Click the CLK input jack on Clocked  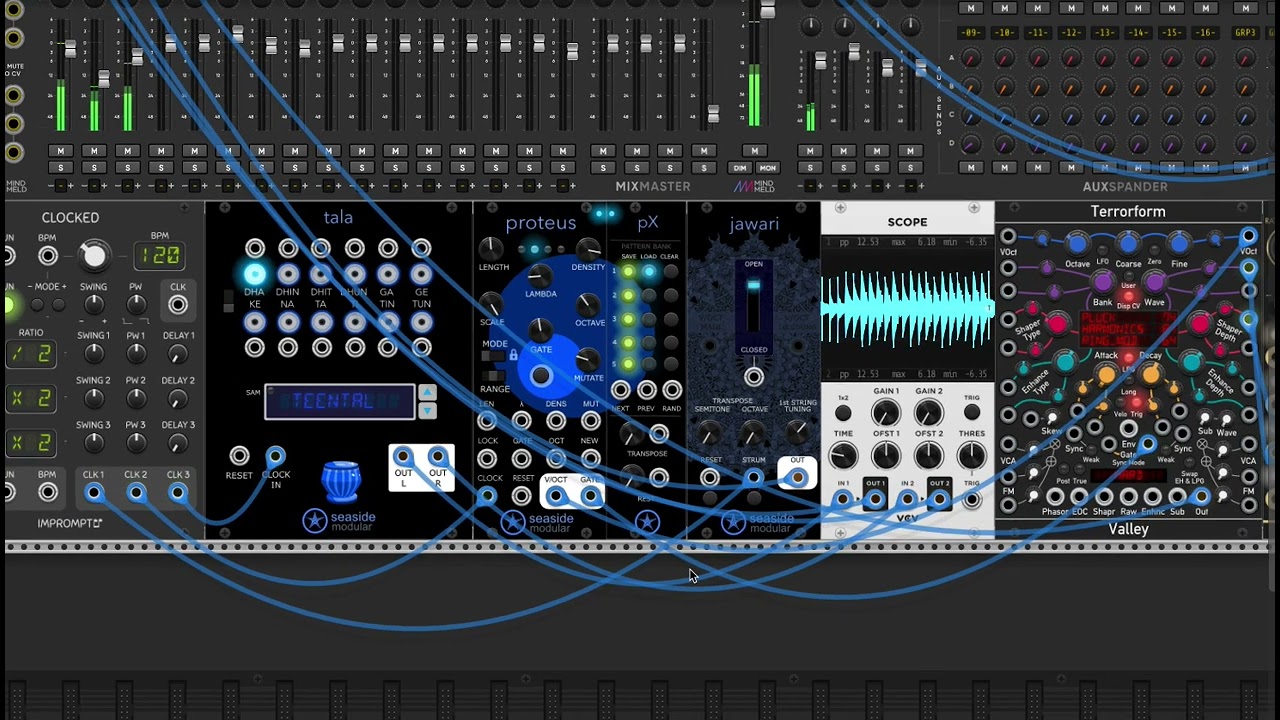[178, 304]
